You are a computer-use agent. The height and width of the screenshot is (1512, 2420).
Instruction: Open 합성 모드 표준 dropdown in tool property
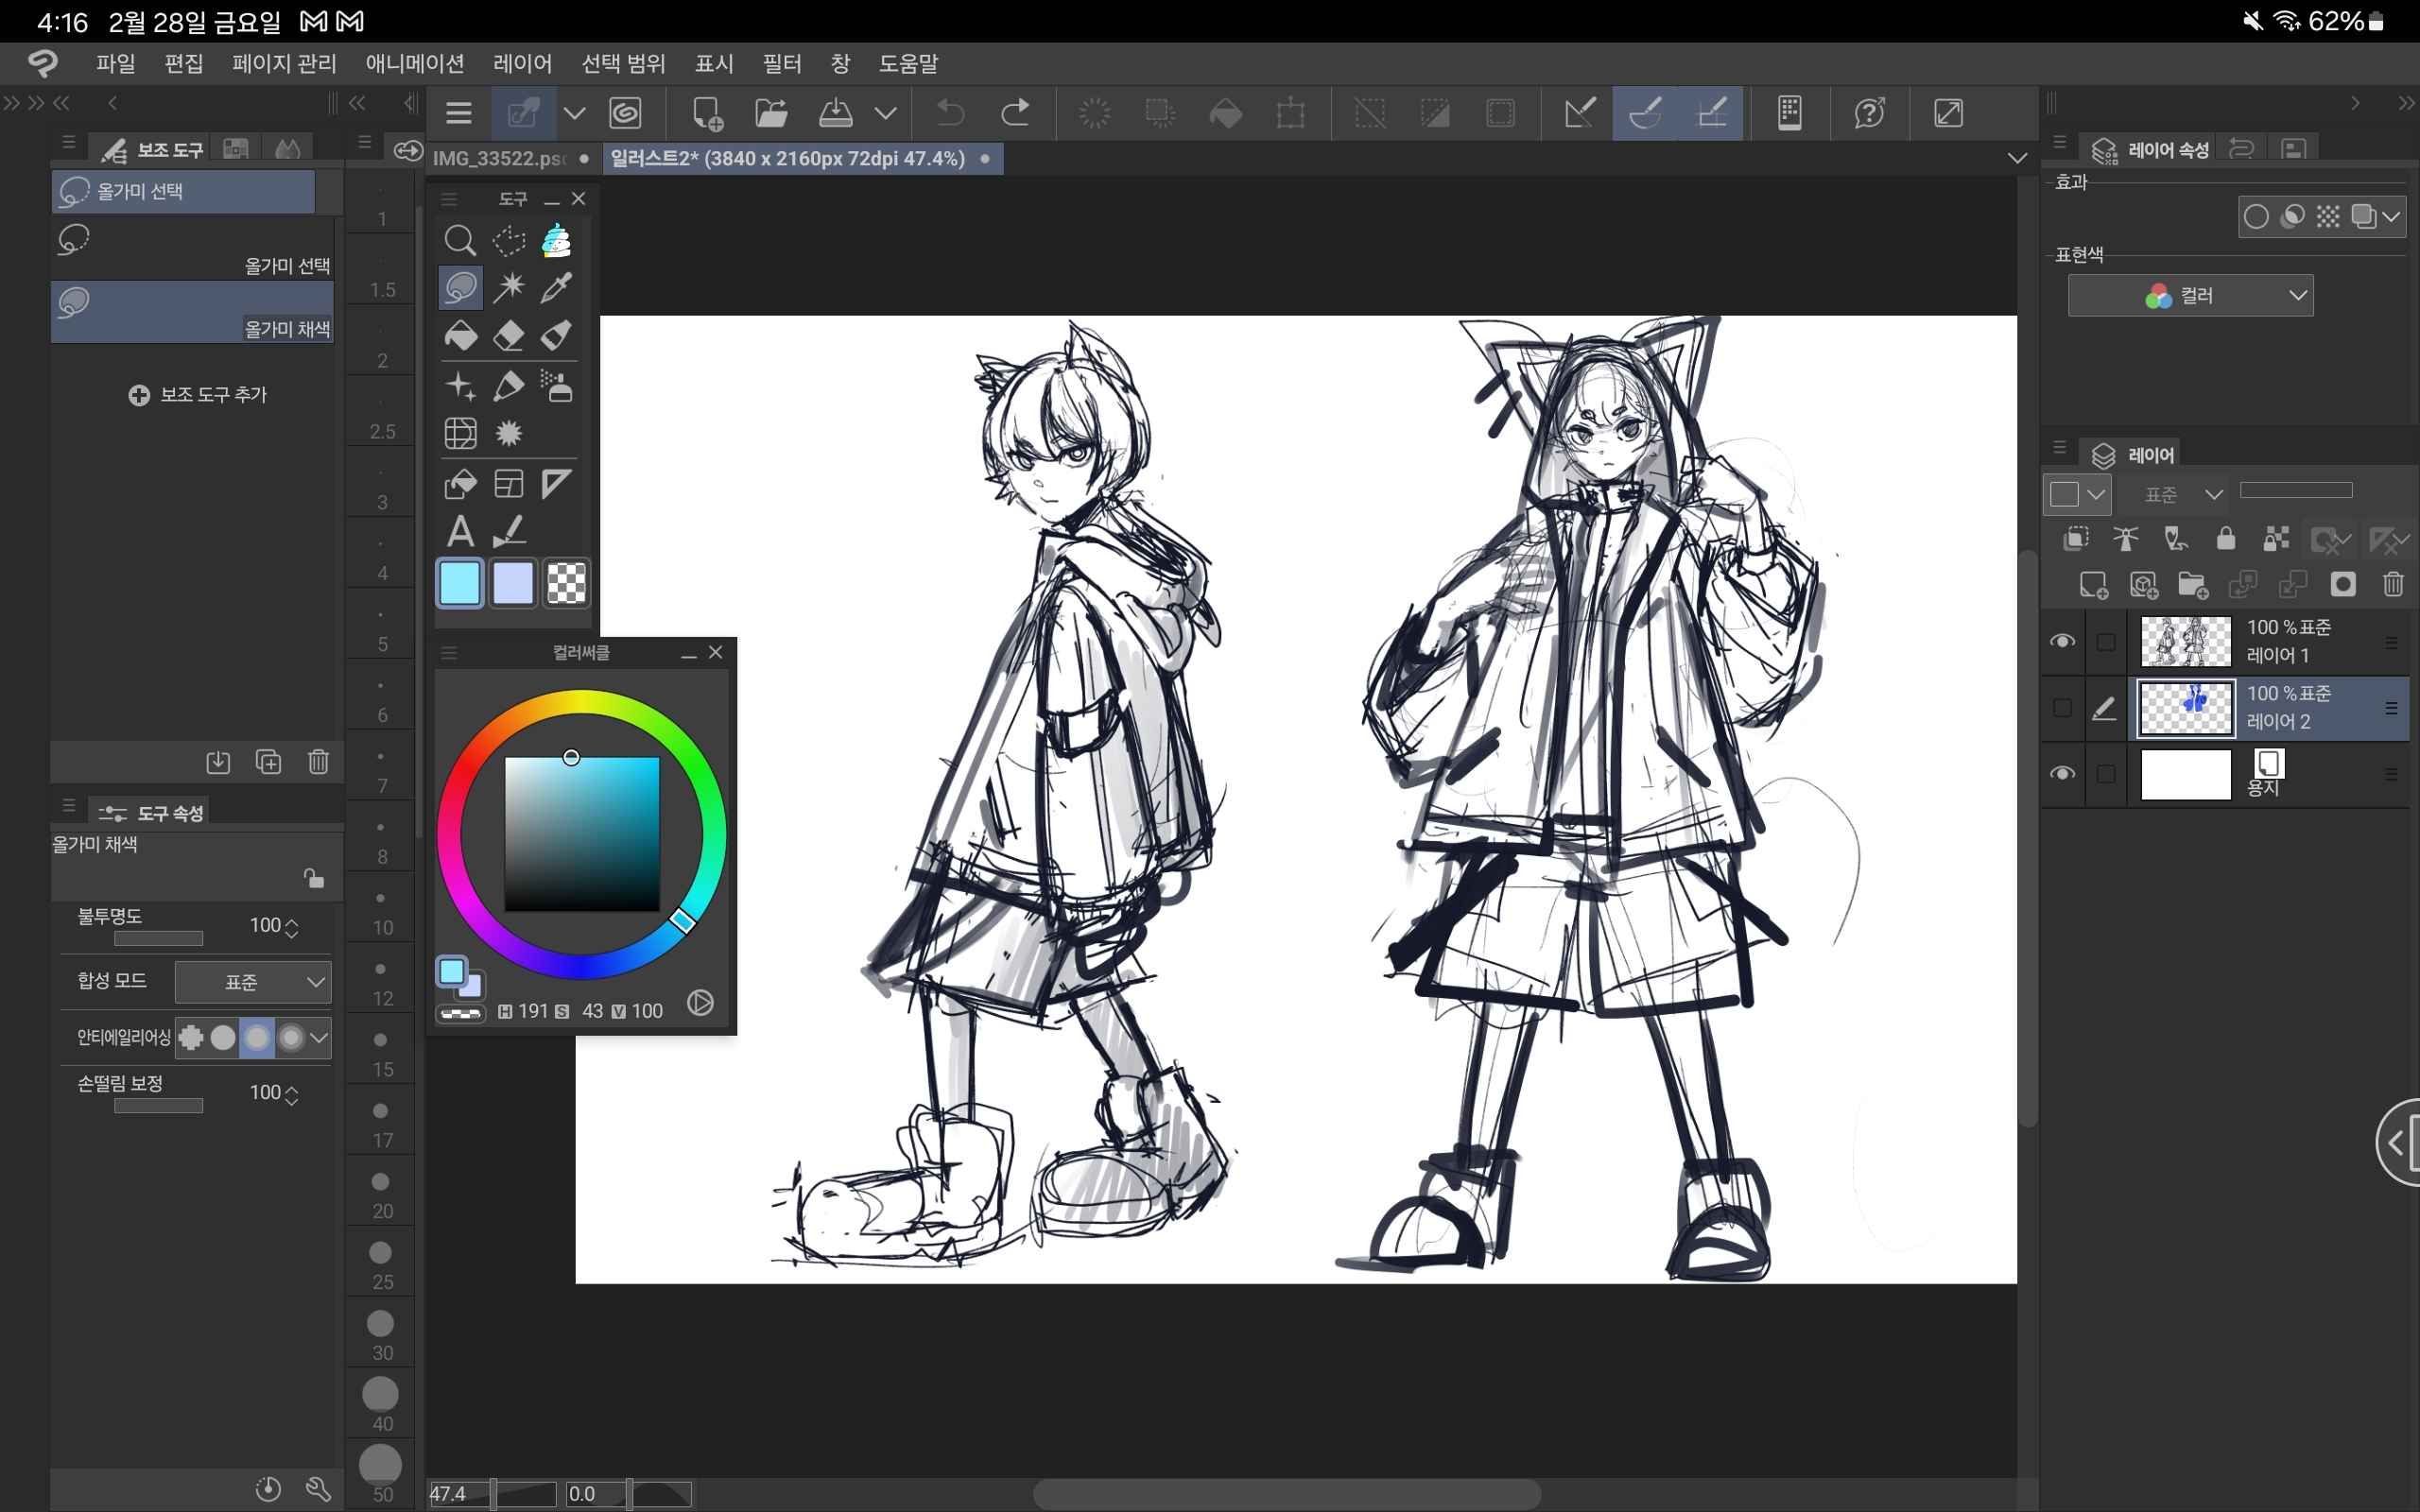point(253,982)
